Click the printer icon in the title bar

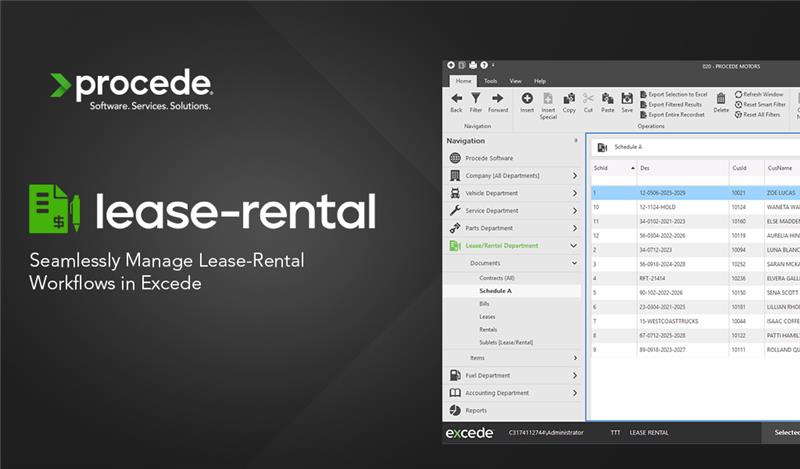coord(473,65)
